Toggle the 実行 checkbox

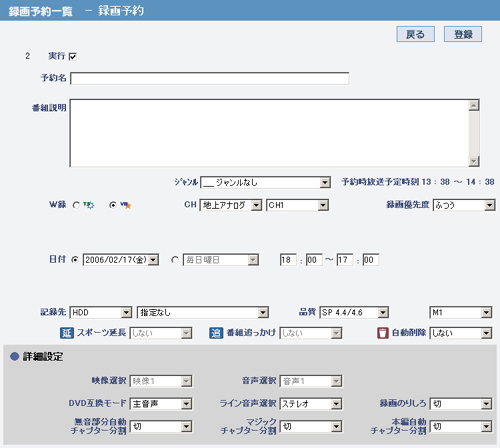(x=73, y=56)
